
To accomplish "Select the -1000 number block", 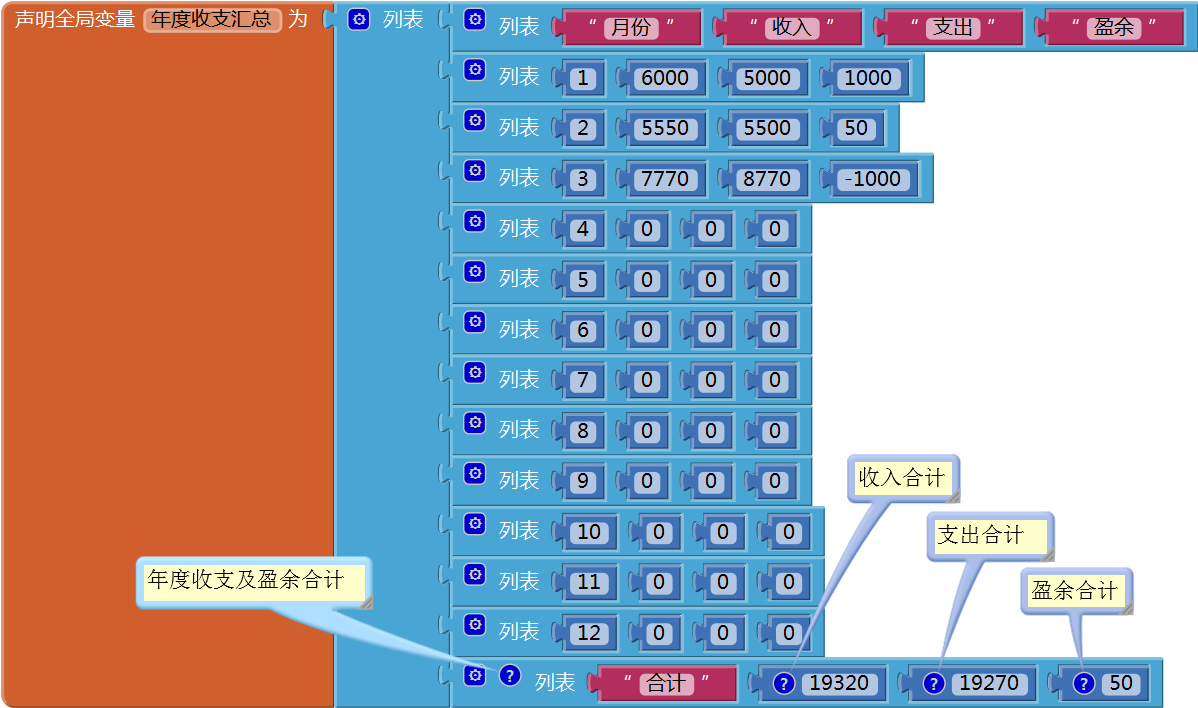I will point(872,179).
